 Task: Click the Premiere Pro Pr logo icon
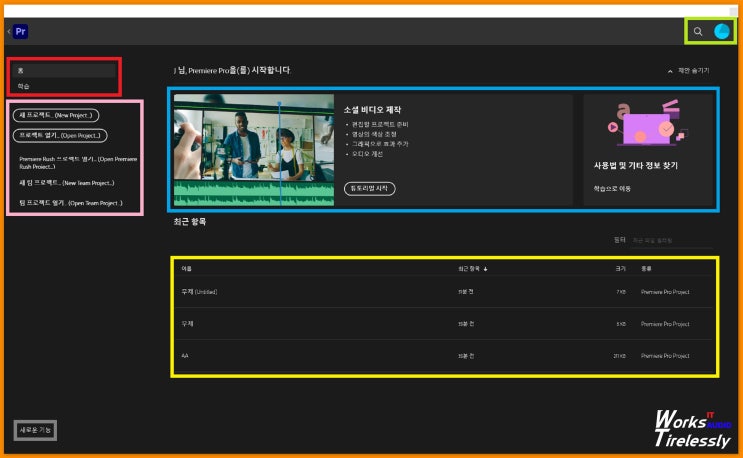click(20, 32)
